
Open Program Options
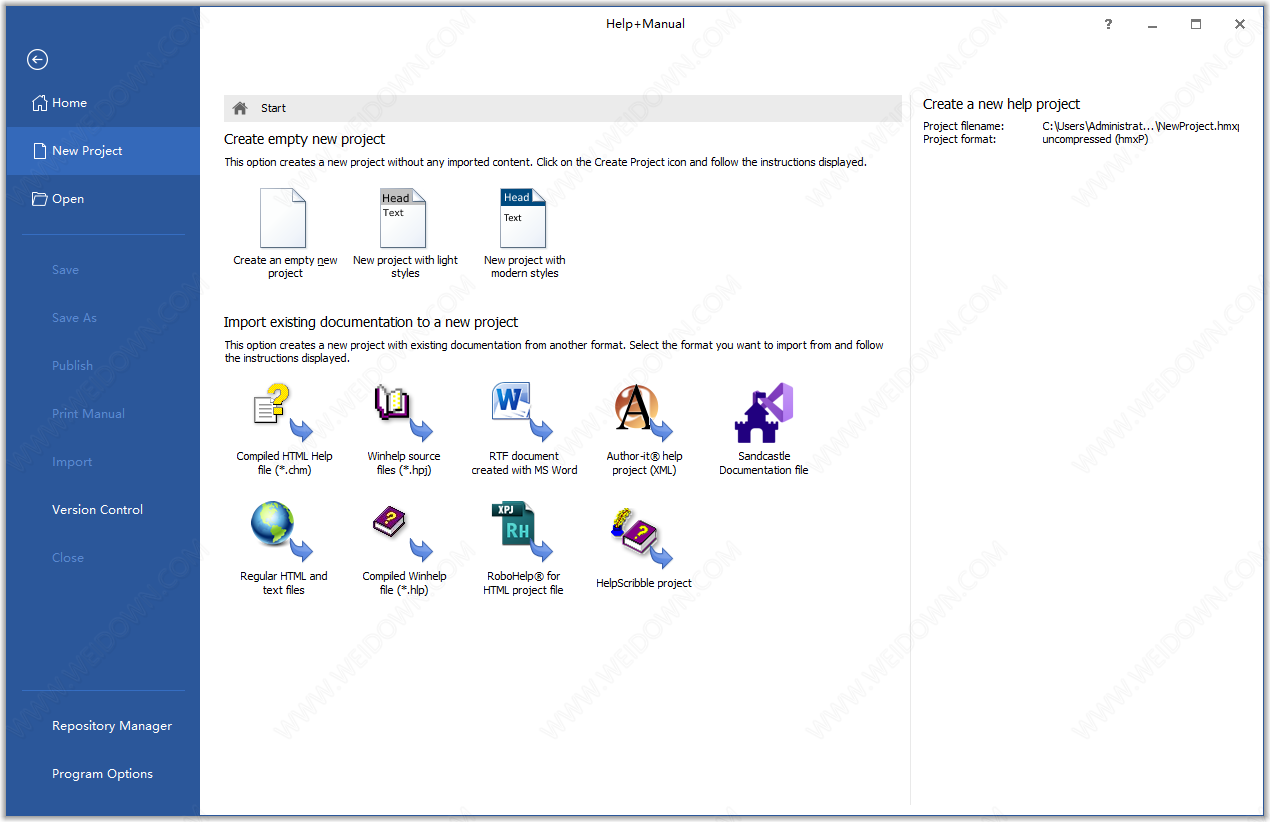102,774
